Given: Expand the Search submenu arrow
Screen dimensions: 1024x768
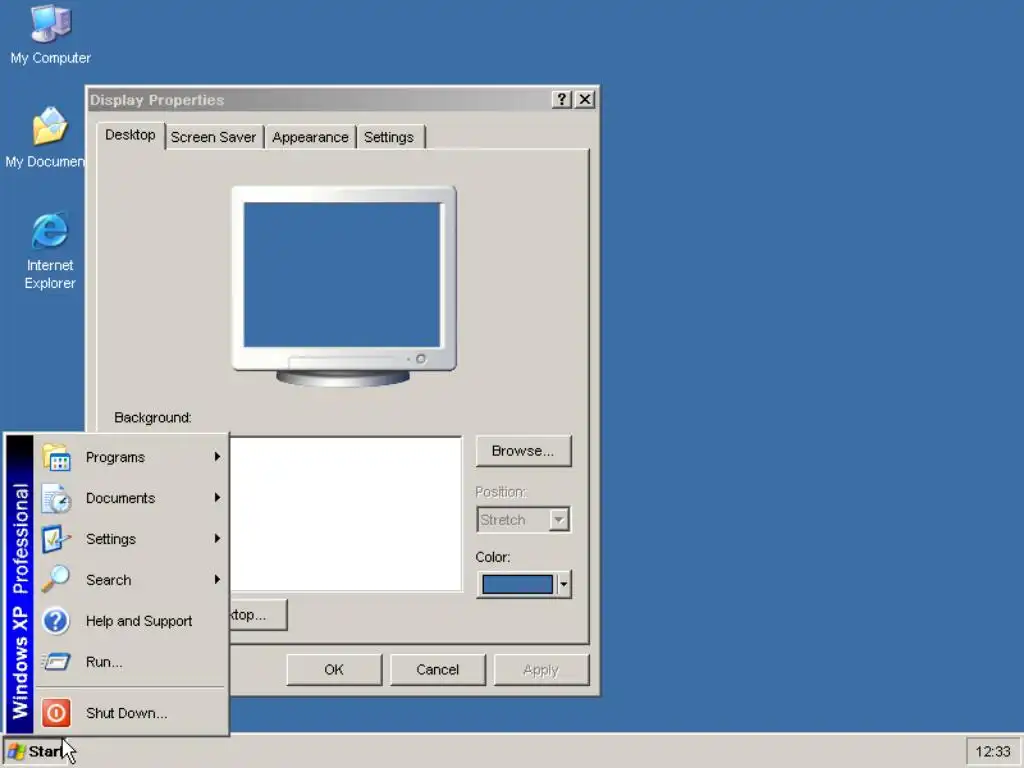Looking at the screenshot, I should pyautogui.click(x=217, y=579).
